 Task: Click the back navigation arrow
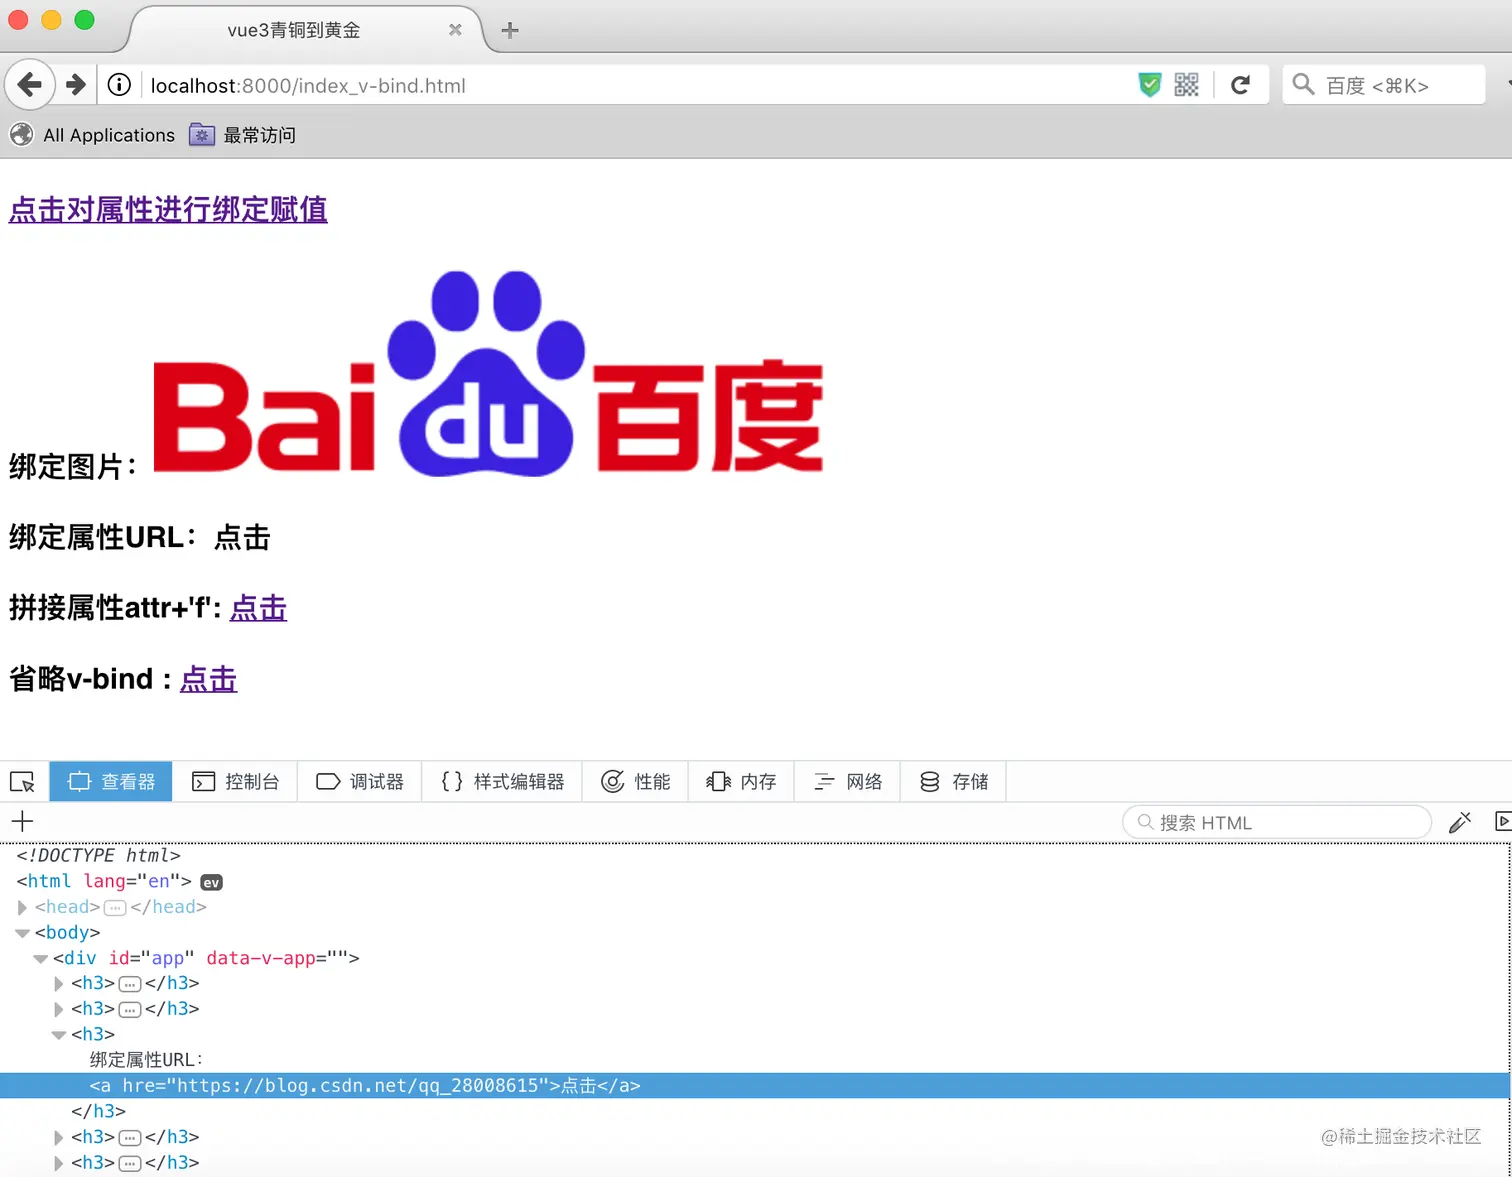pyautogui.click(x=29, y=85)
